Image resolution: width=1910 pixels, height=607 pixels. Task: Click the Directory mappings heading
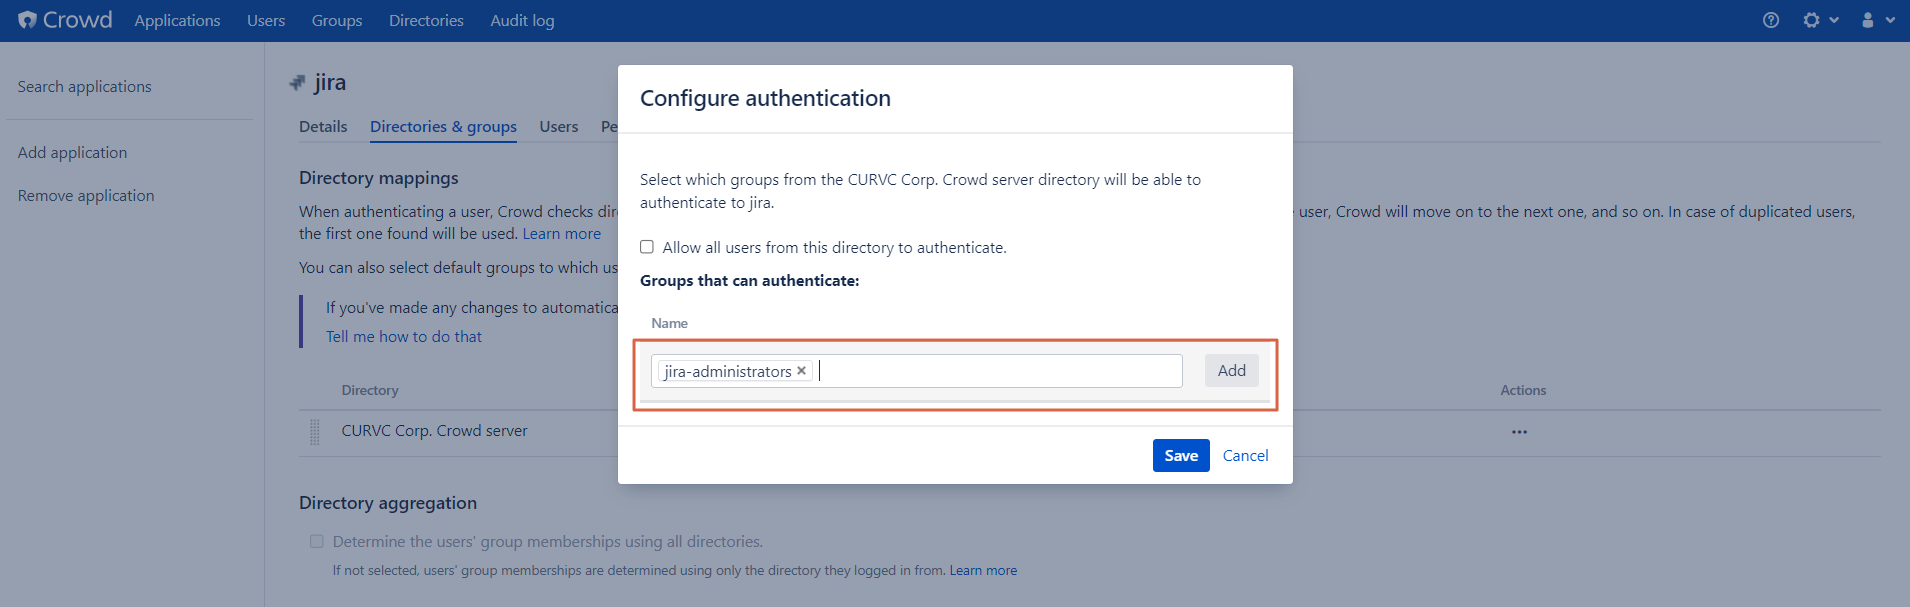379,178
